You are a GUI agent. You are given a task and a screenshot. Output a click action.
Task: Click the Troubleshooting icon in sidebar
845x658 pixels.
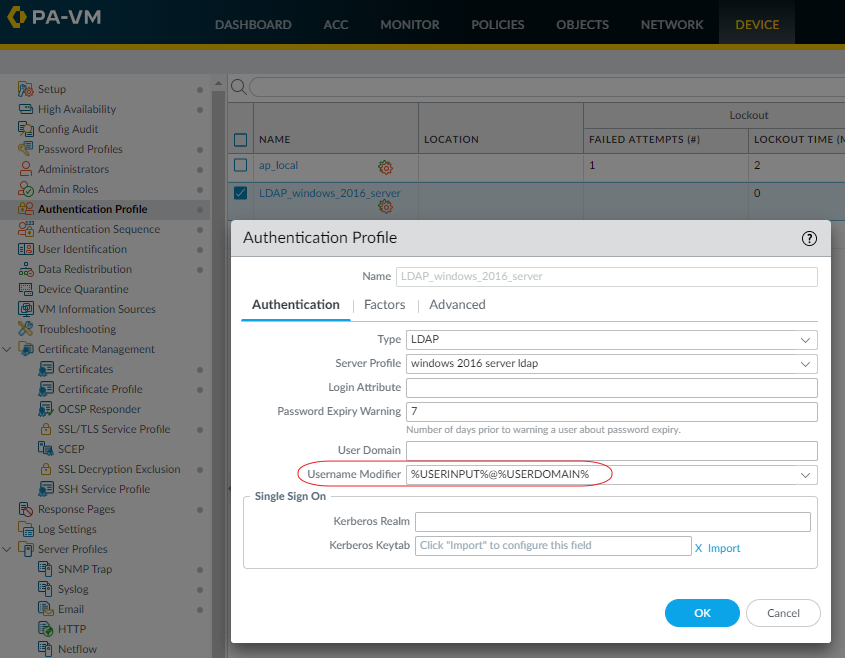26,329
